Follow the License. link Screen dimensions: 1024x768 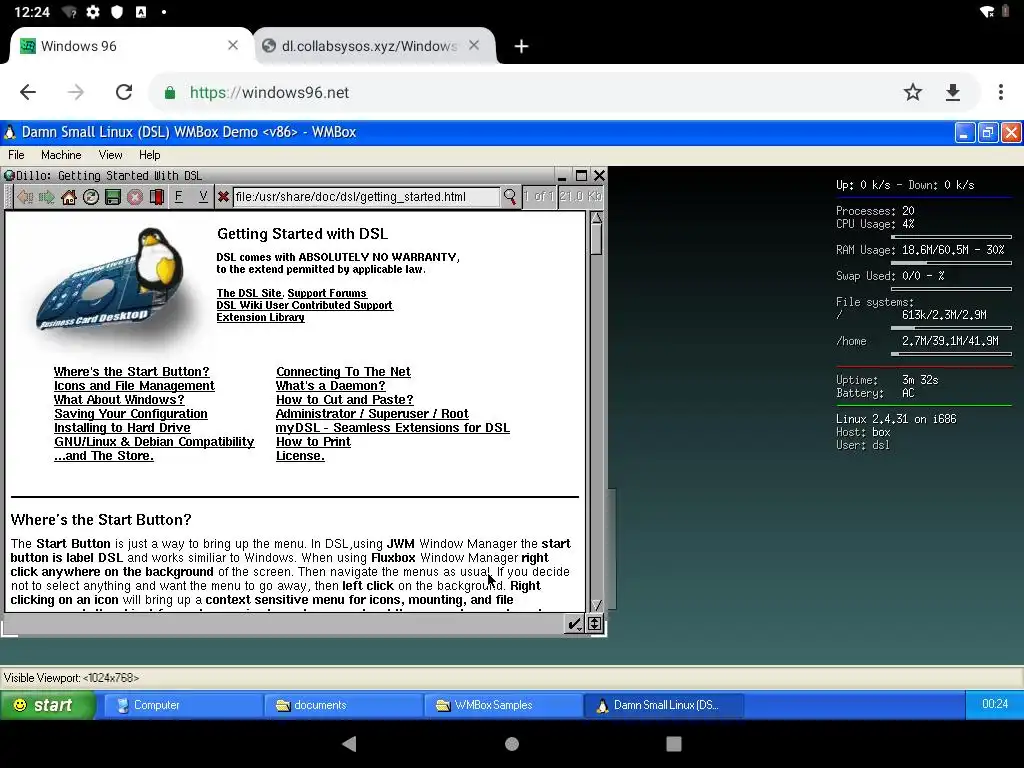point(300,456)
